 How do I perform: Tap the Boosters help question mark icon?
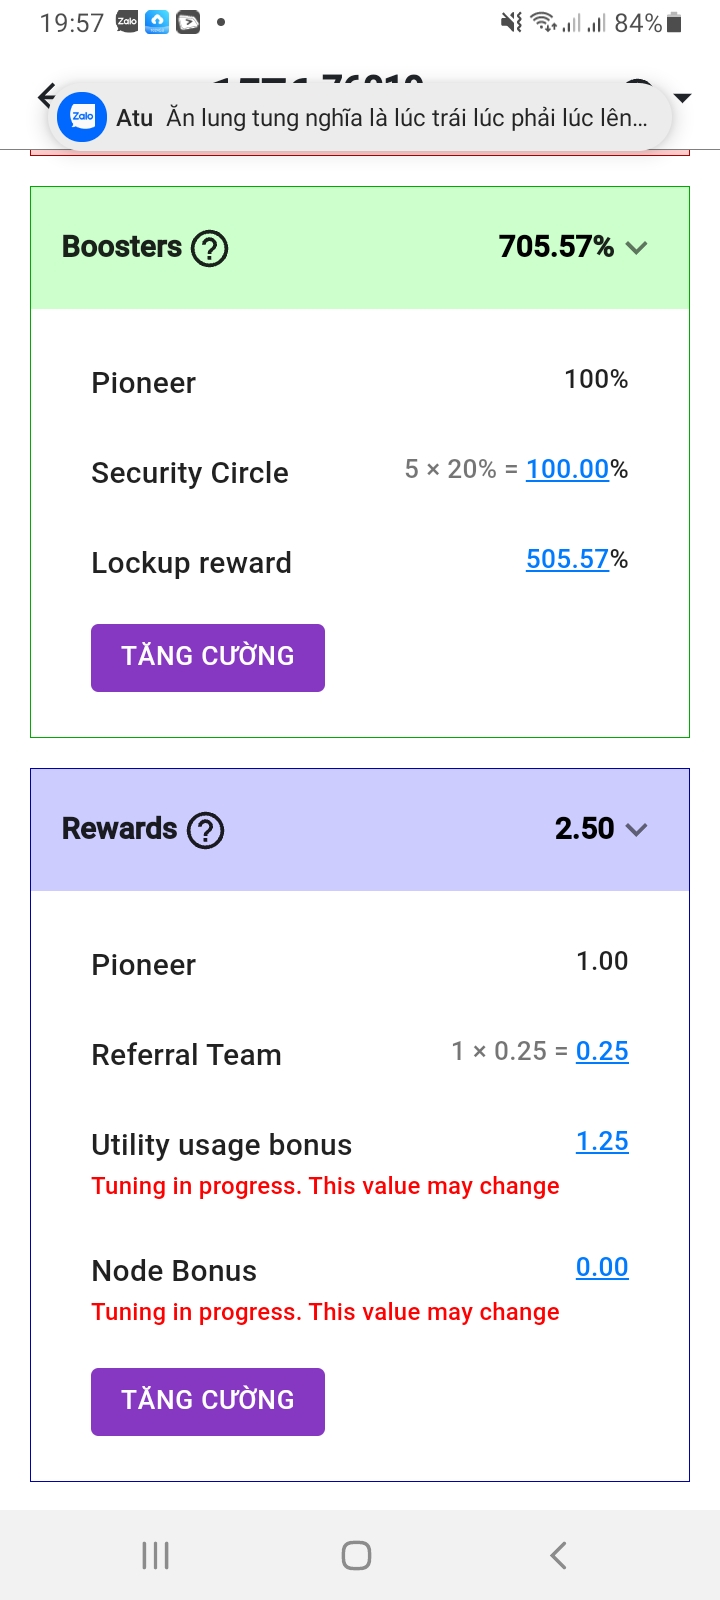click(210, 248)
